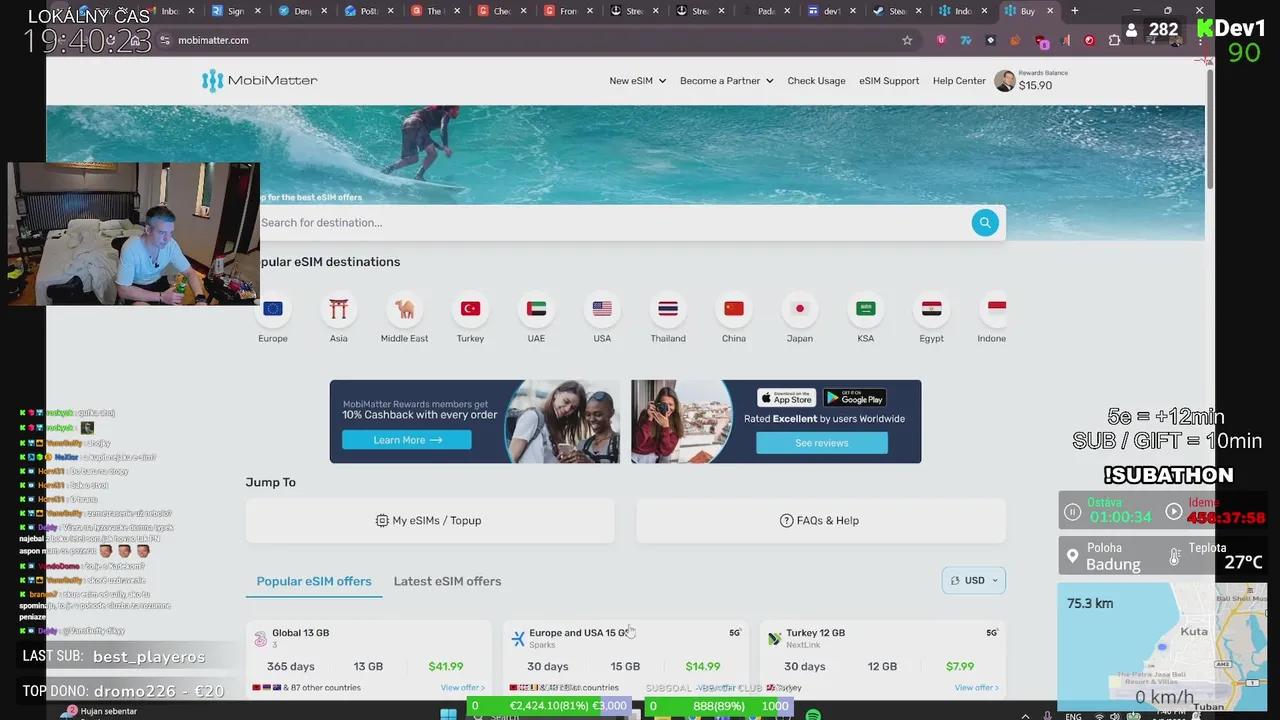Click the $14.99 price
The image size is (1280, 720).
703,666
